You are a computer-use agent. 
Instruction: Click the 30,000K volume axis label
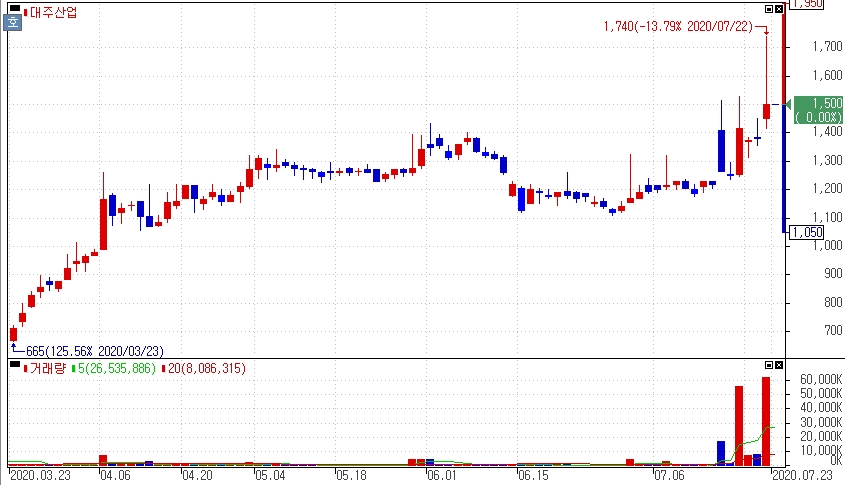click(x=821, y=422)
